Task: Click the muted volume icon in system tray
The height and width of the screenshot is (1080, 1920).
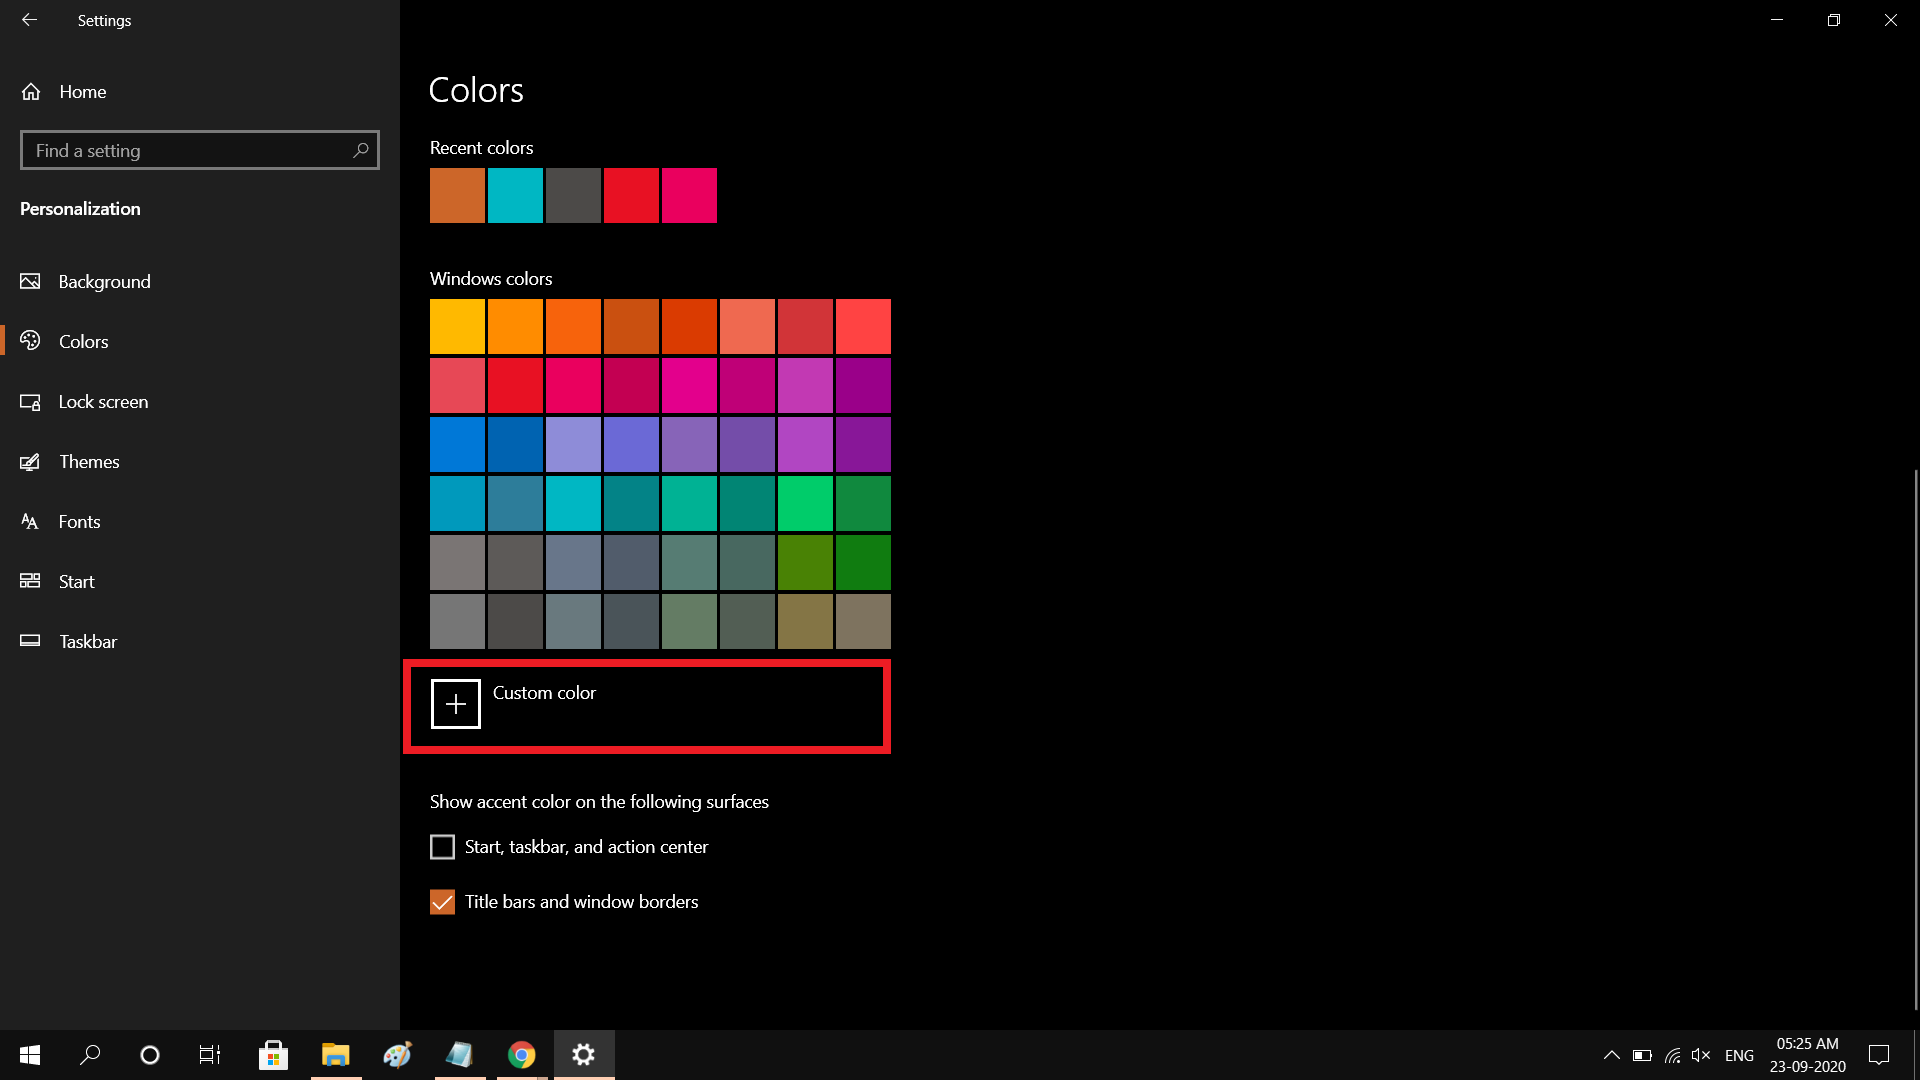Action: click(x=1702, y=1055)
